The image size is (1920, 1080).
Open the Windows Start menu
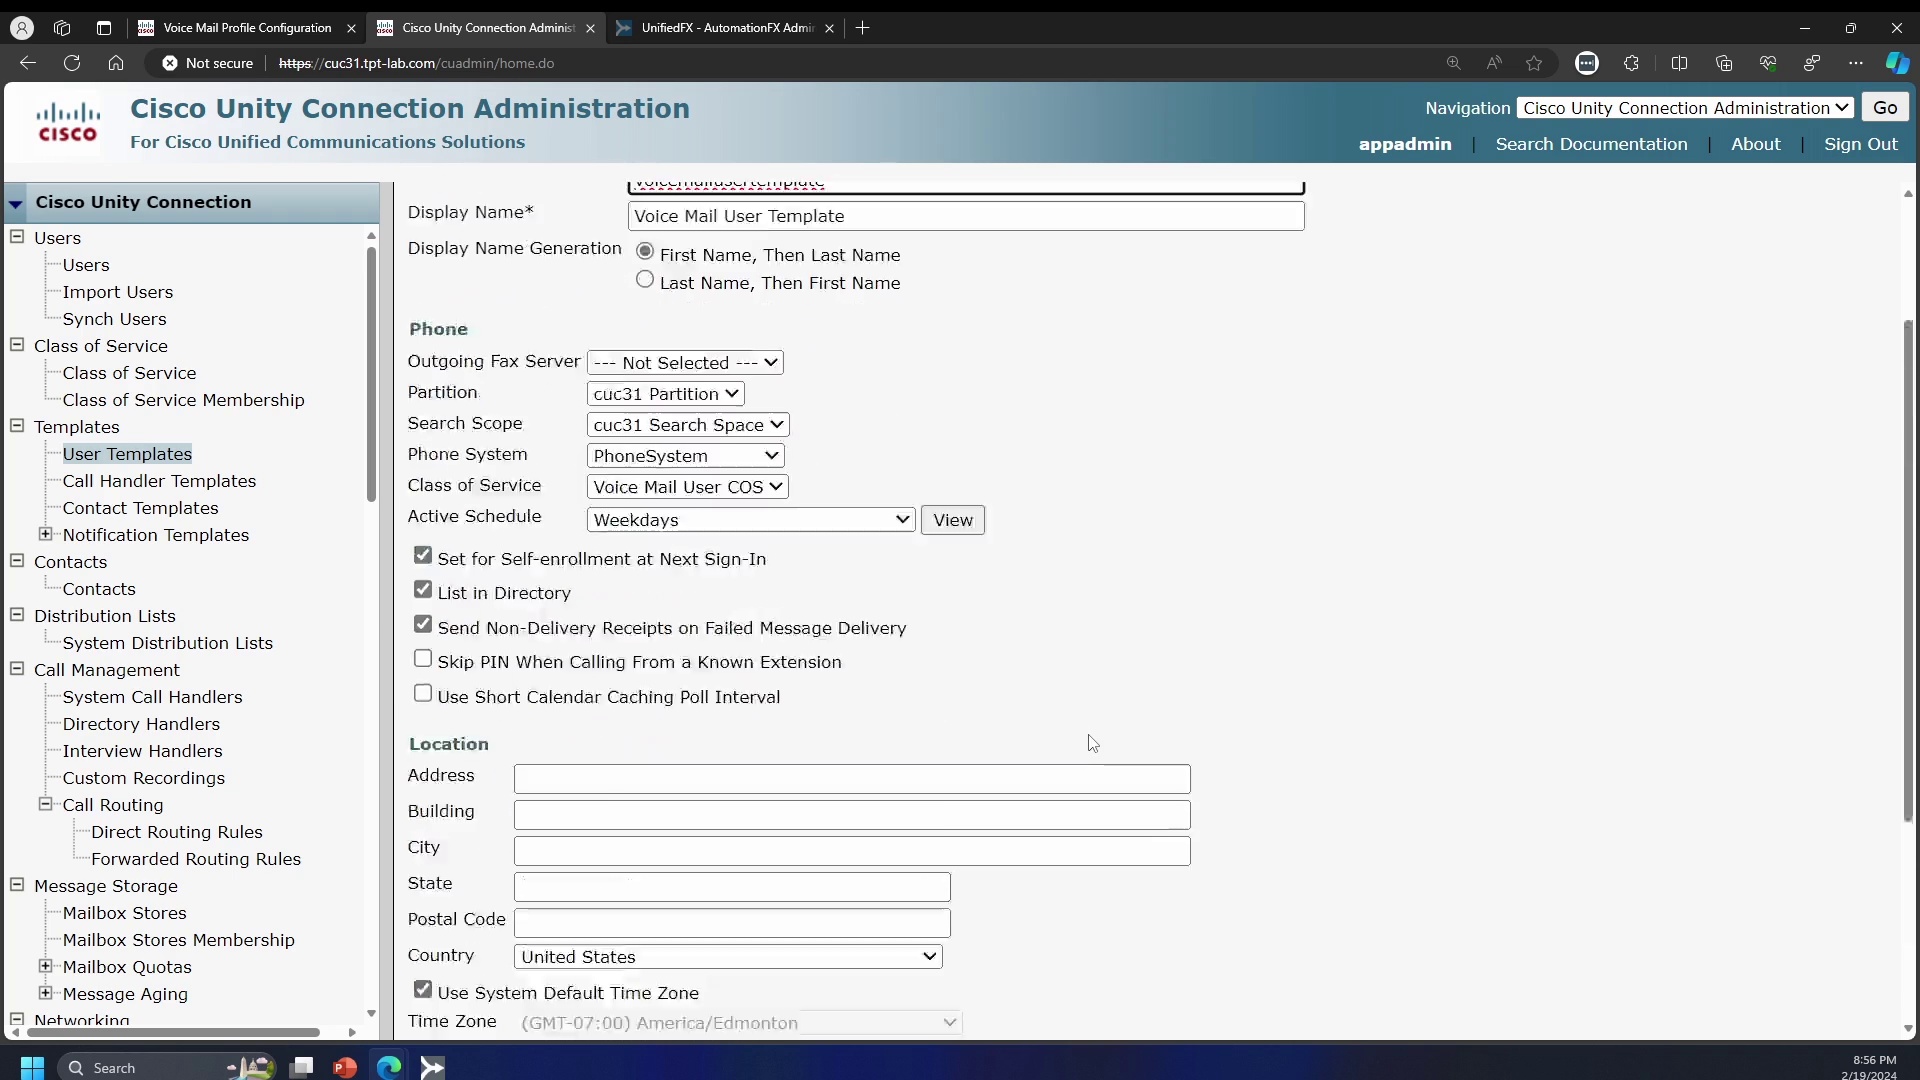[32, 1067]
